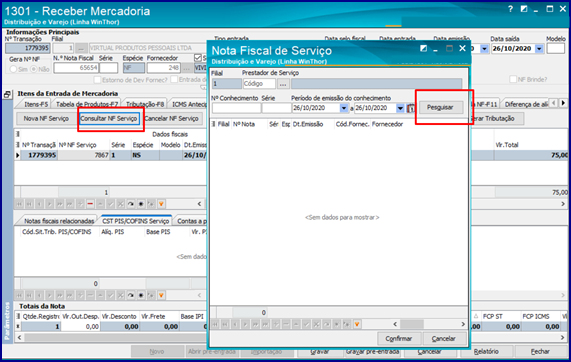Open the Filial lookup ellipsis button in main window
Viewport: 571px width, 362px height.
pyautogui.click(x=81, y=48)
